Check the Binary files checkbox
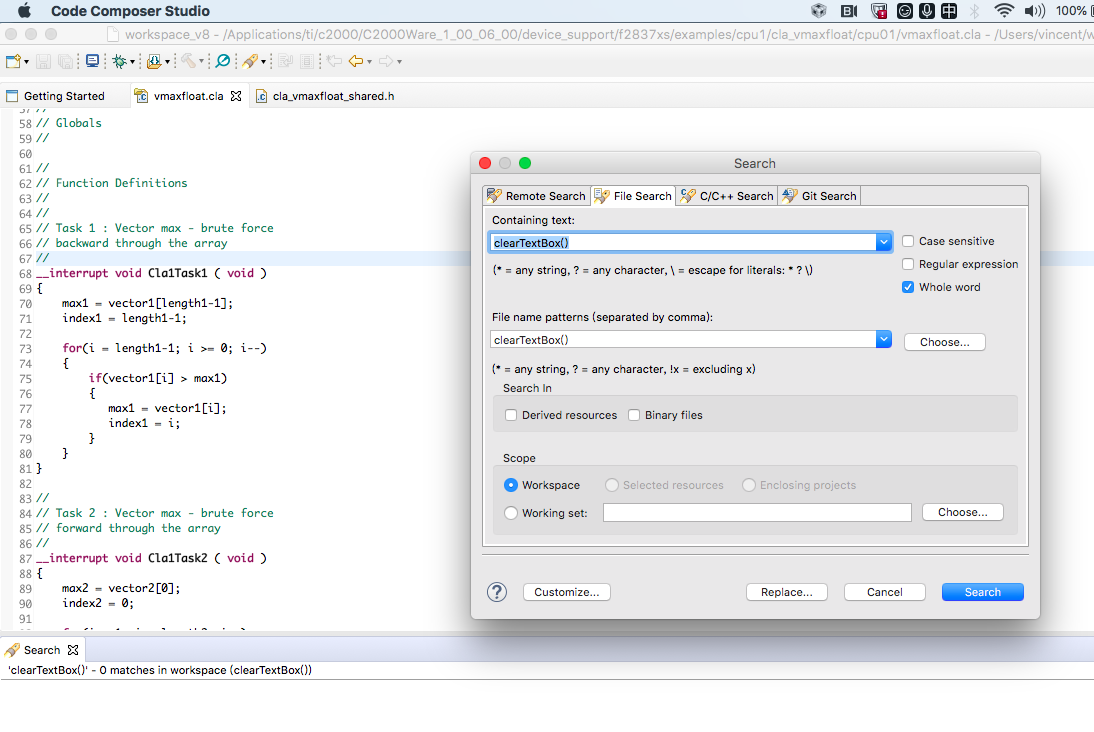Viewport: 1094px width, 732px height. (634, 415)
